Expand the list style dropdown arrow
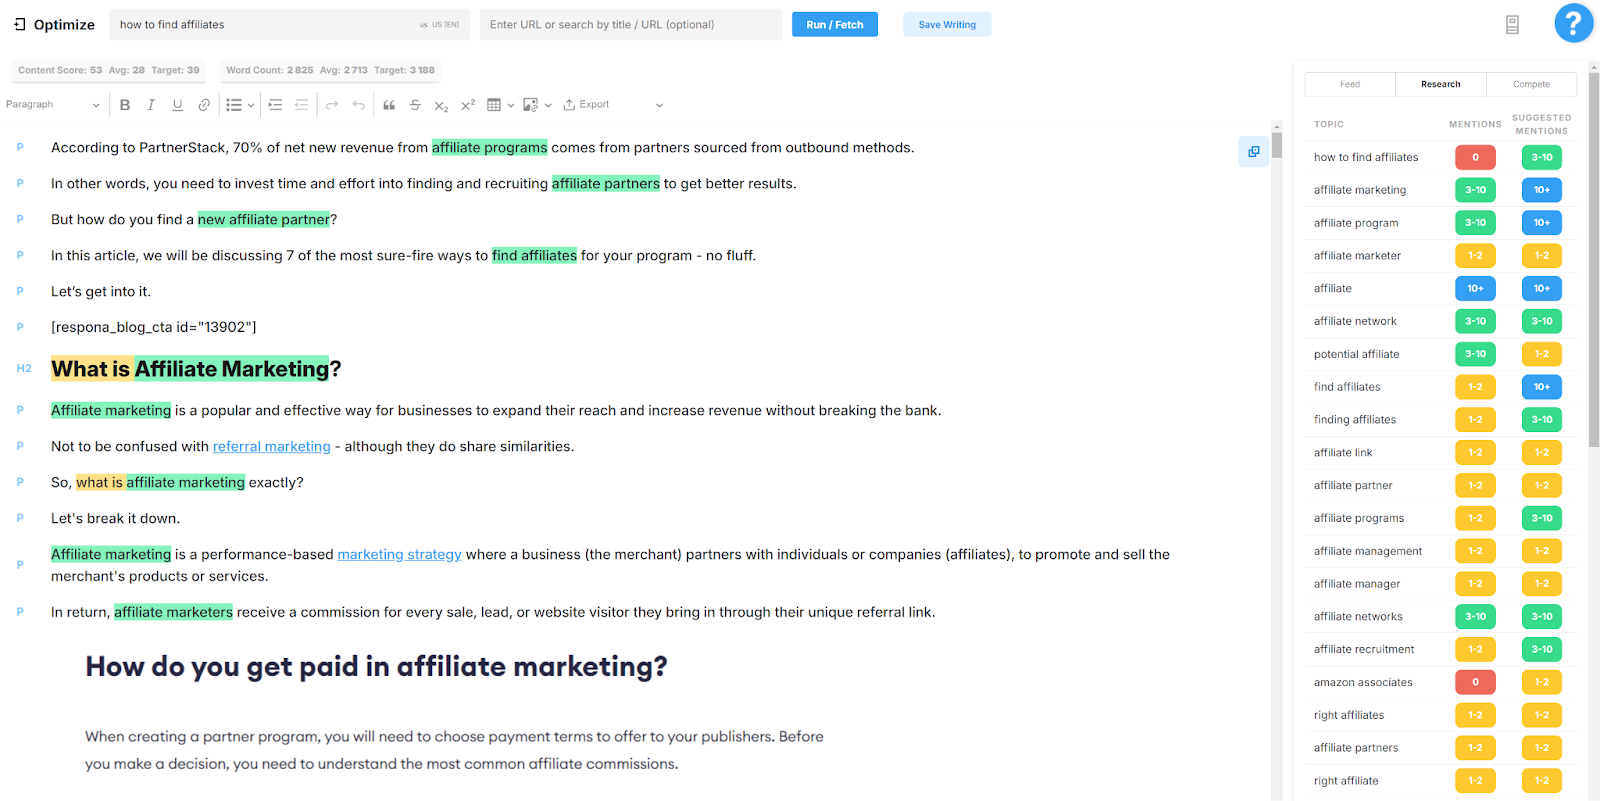The height and width of the screenshot is (801, 1600). click(250, 105)
